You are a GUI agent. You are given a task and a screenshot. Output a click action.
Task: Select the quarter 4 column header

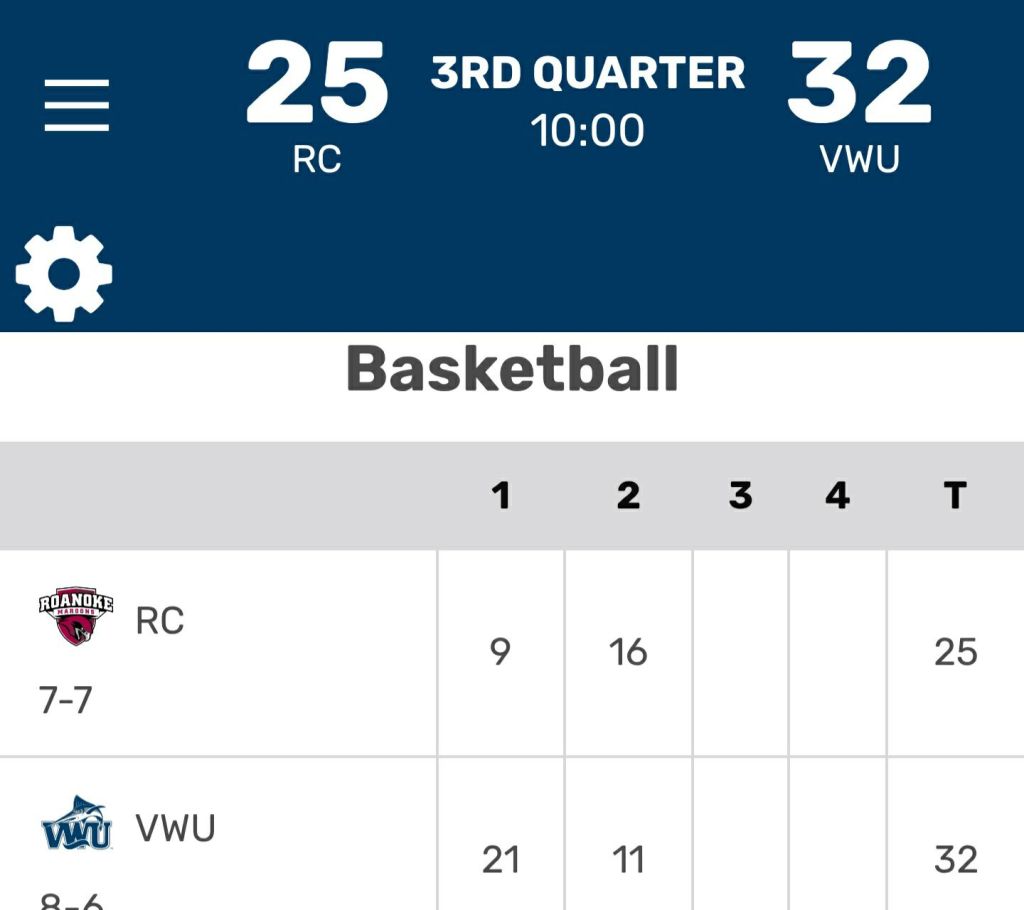pyautogui.click(x=837, y=495)
